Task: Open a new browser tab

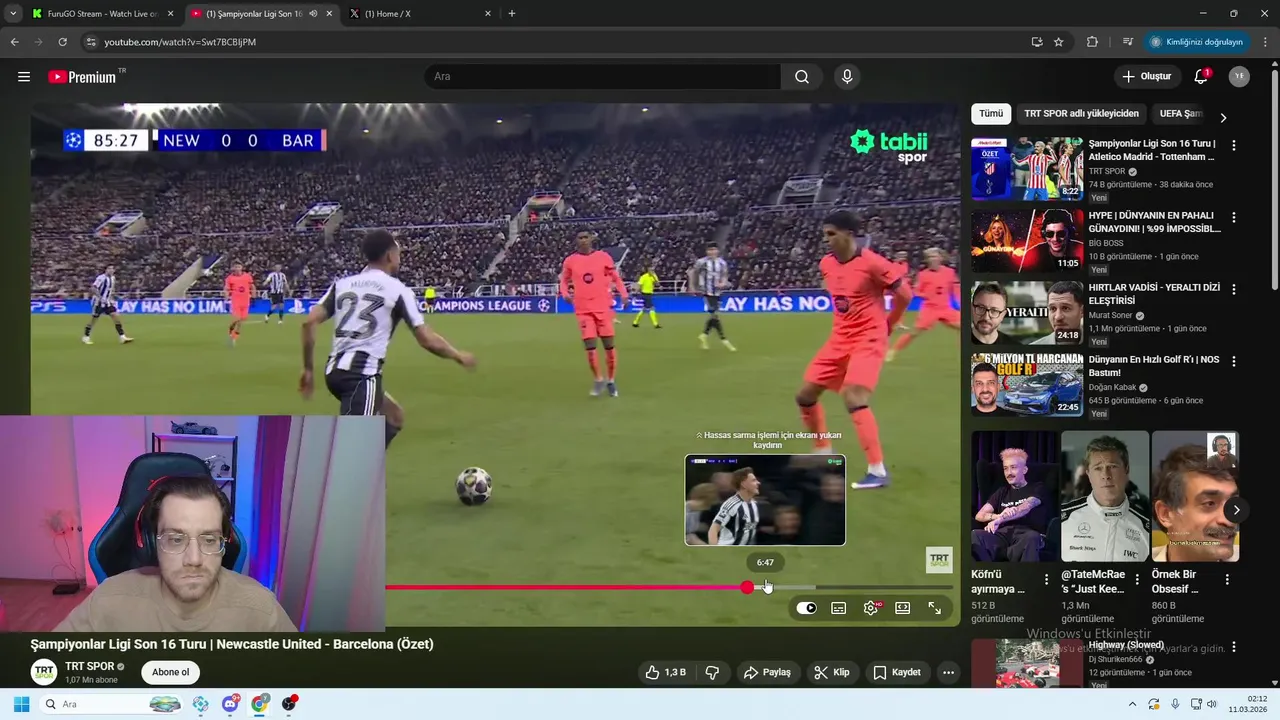Action: (512, 14)
